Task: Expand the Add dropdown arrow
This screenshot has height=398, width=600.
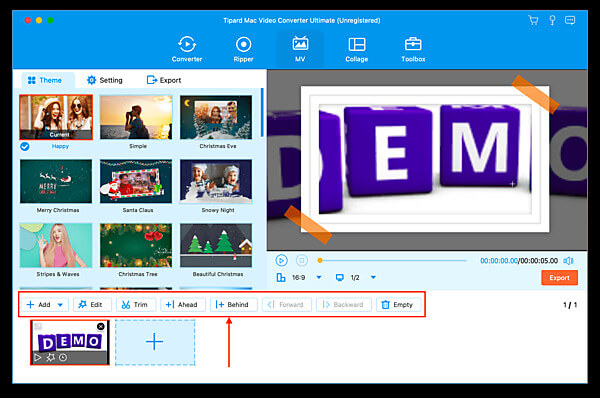Action: pyautogui.click(x=60, y=305)
